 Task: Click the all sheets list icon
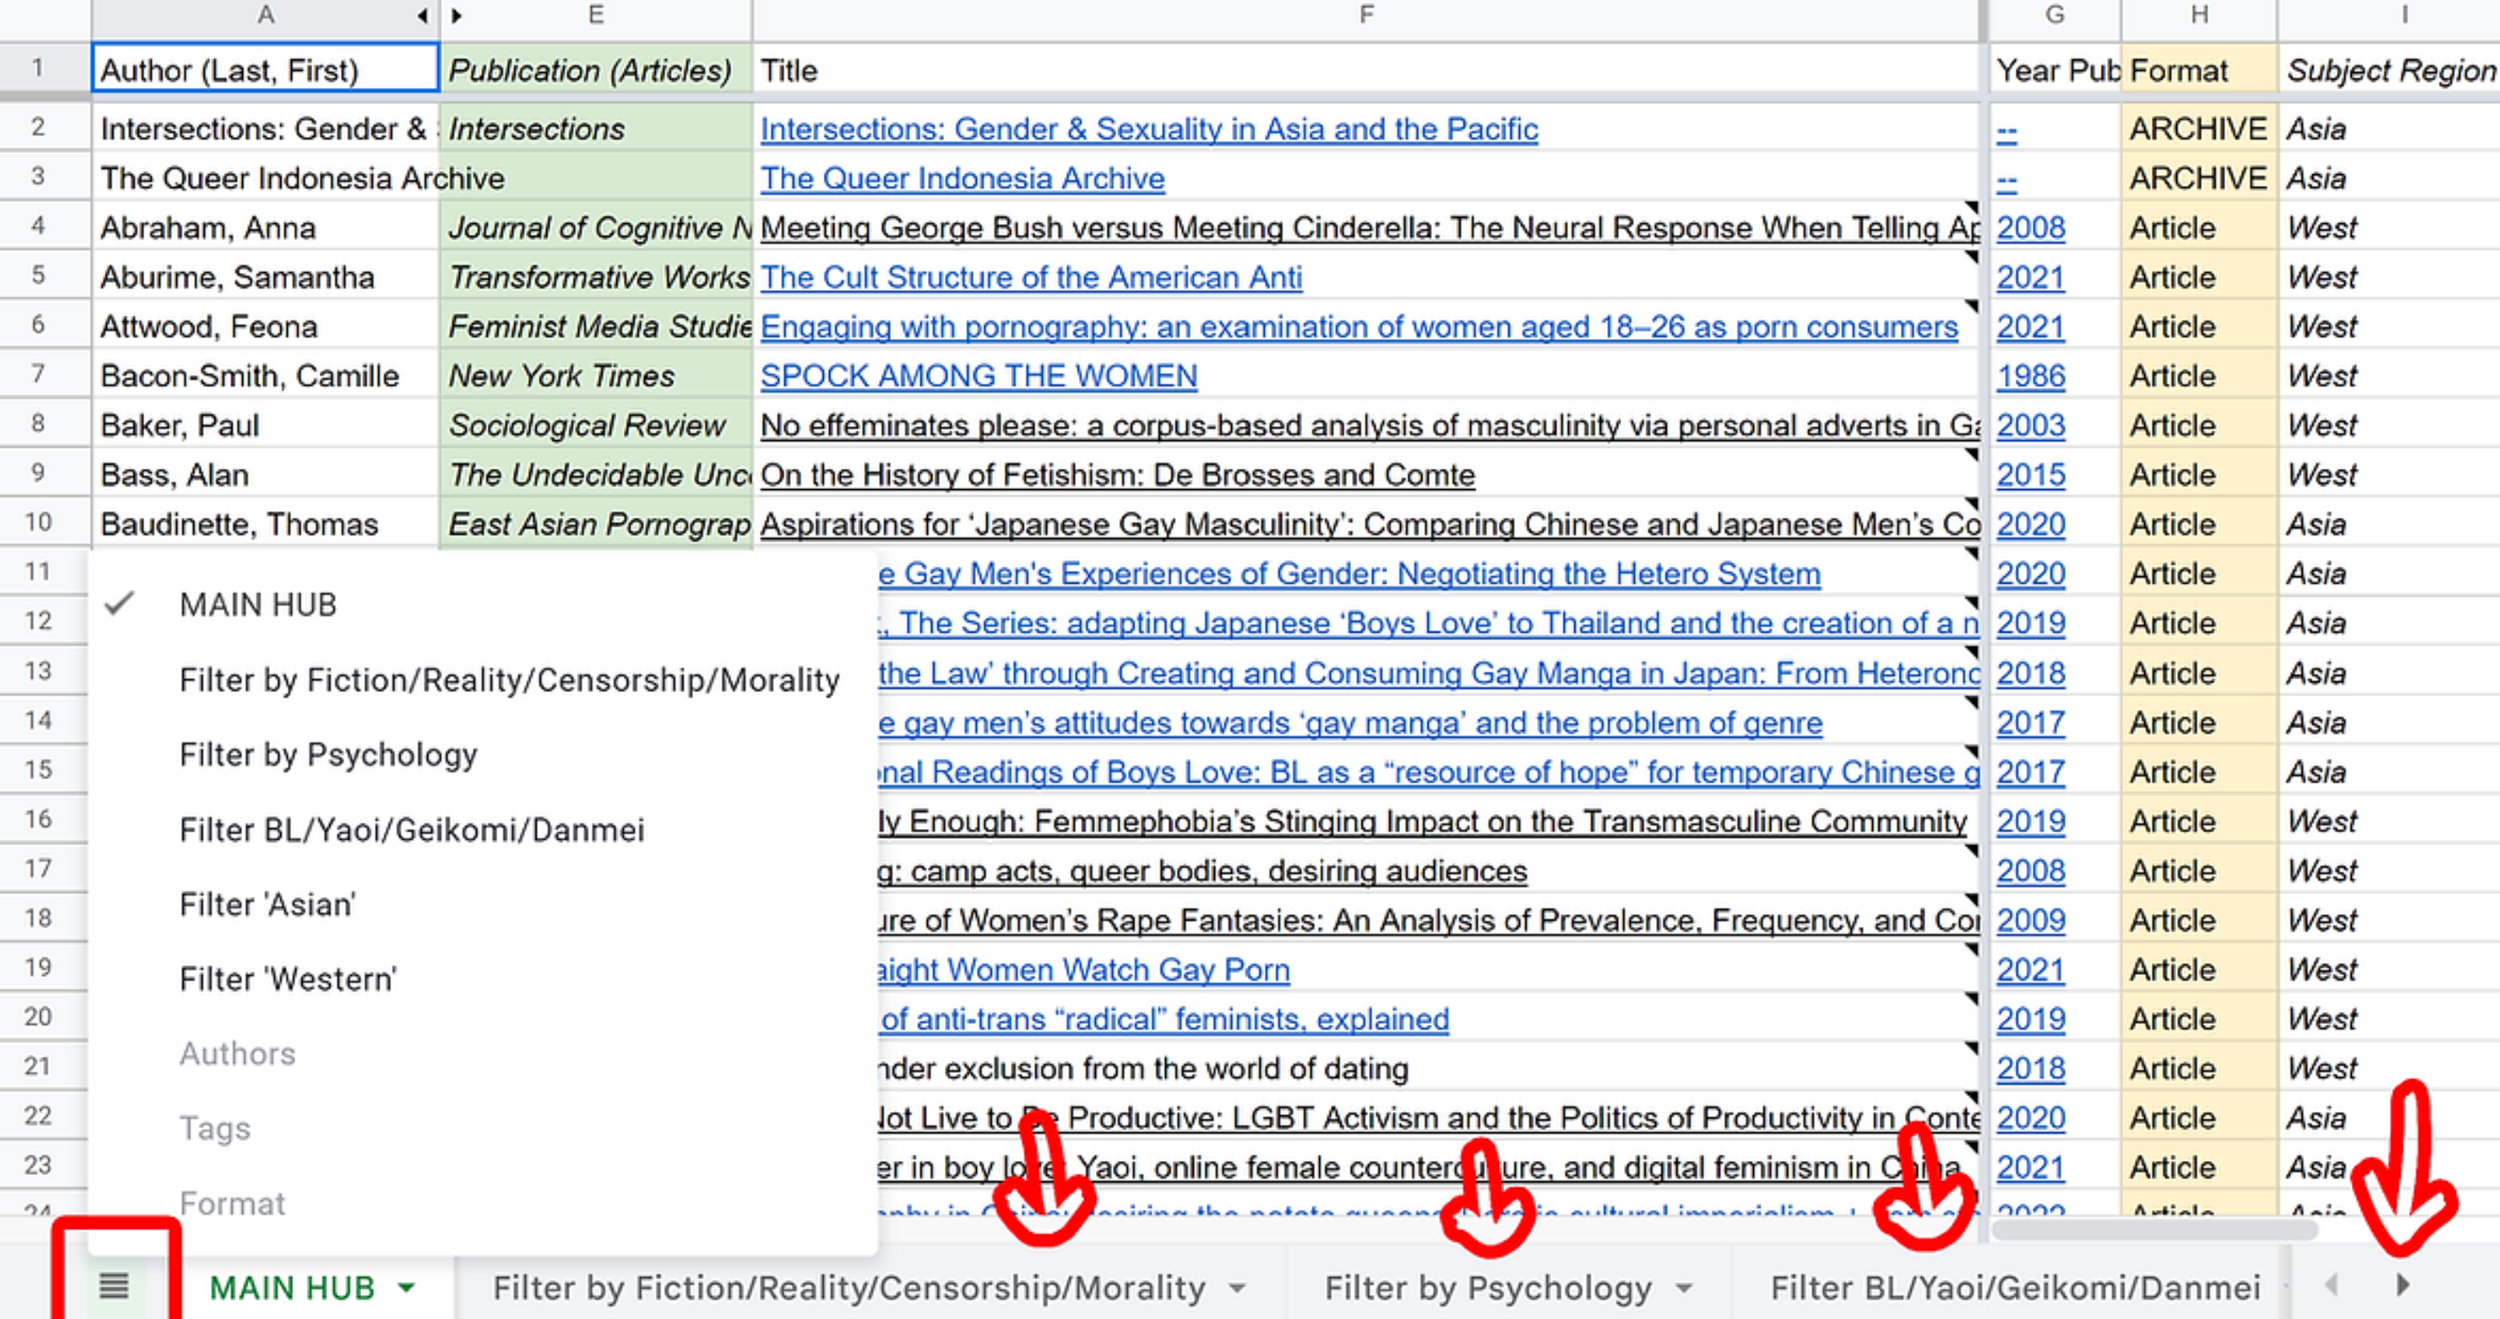tap(114, 1286)
